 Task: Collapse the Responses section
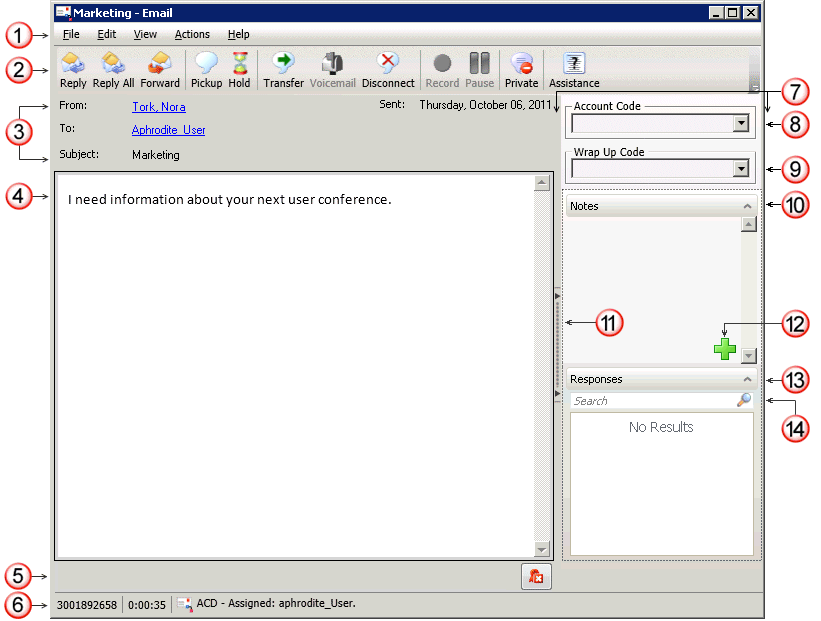pos(746,380)
